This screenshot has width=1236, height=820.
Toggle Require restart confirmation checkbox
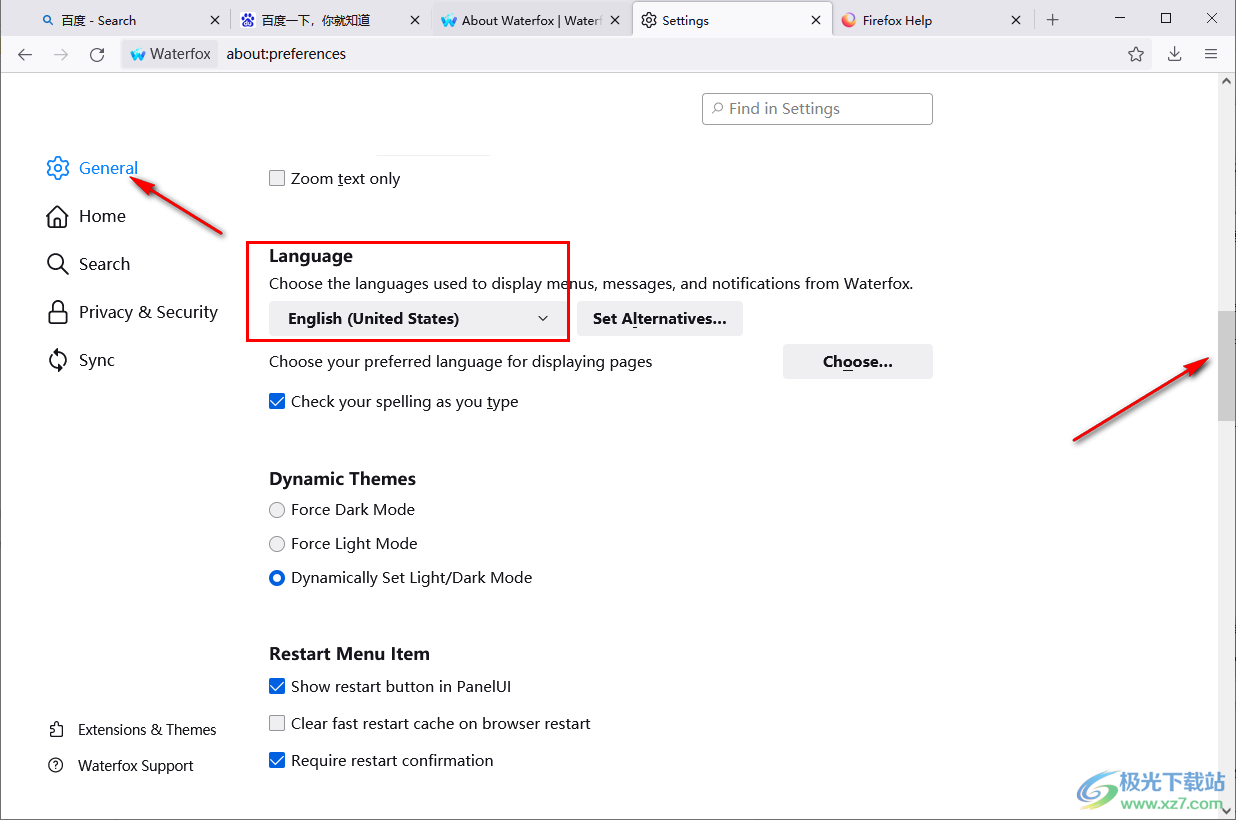tap(277, 761)
